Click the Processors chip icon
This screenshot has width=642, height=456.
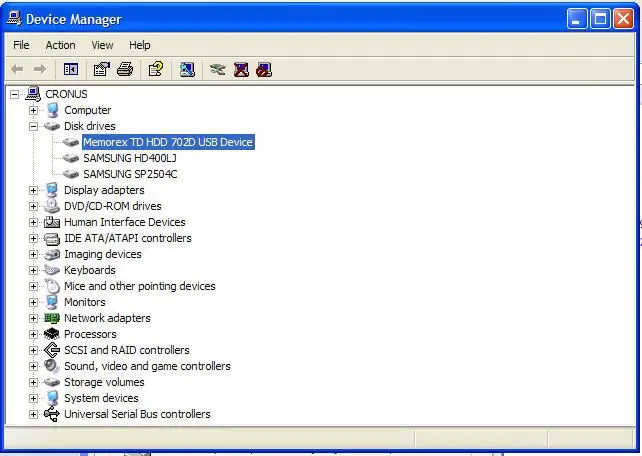52,334
